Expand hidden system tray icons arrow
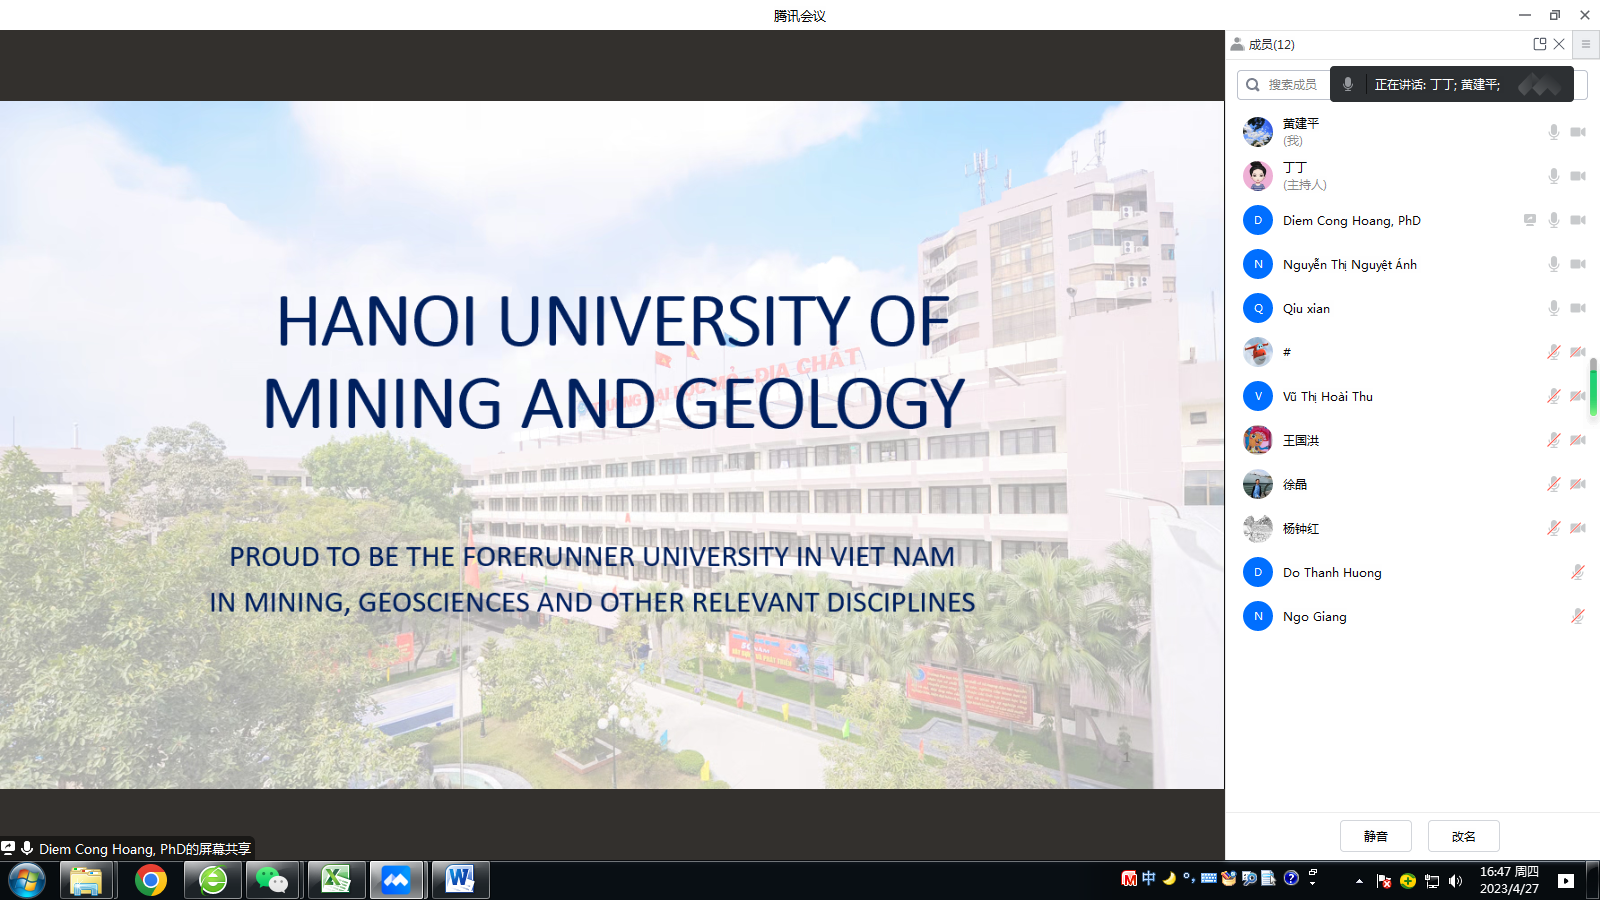The width and height of the screenshot is (1600, 900). click(x=1359, y=881)
